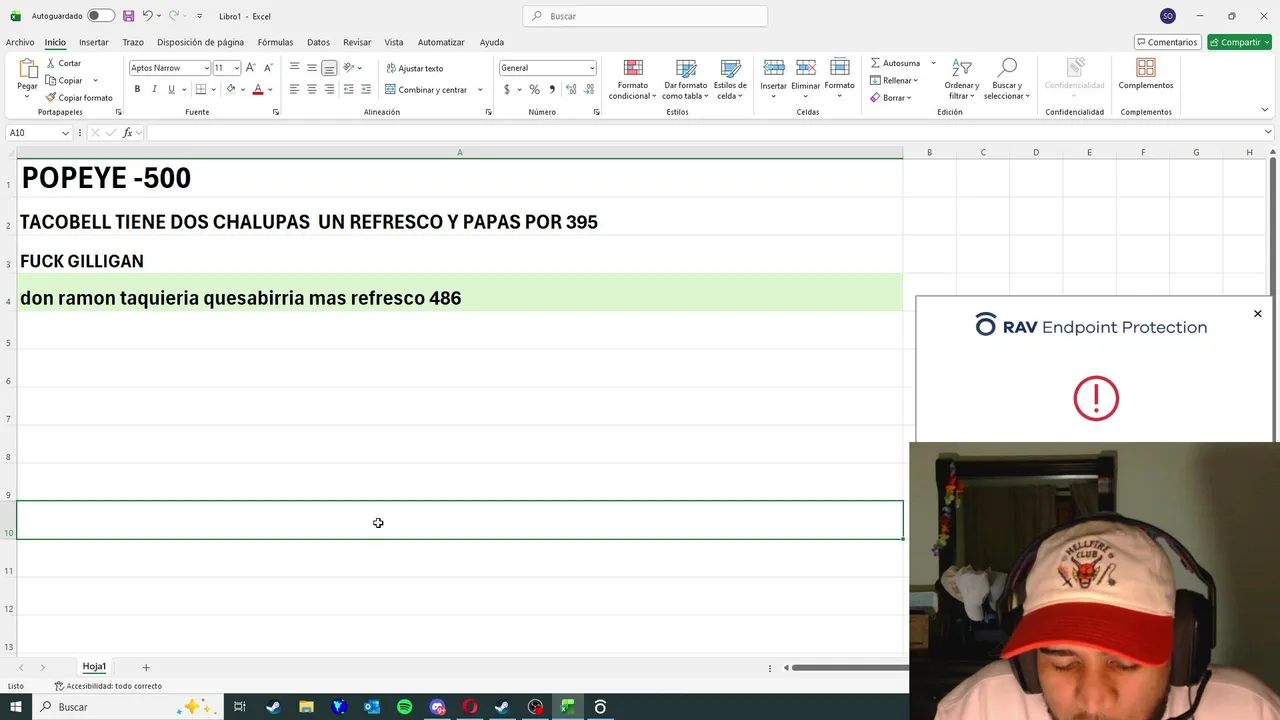Add new sheet plus button

tap(146, 667)
